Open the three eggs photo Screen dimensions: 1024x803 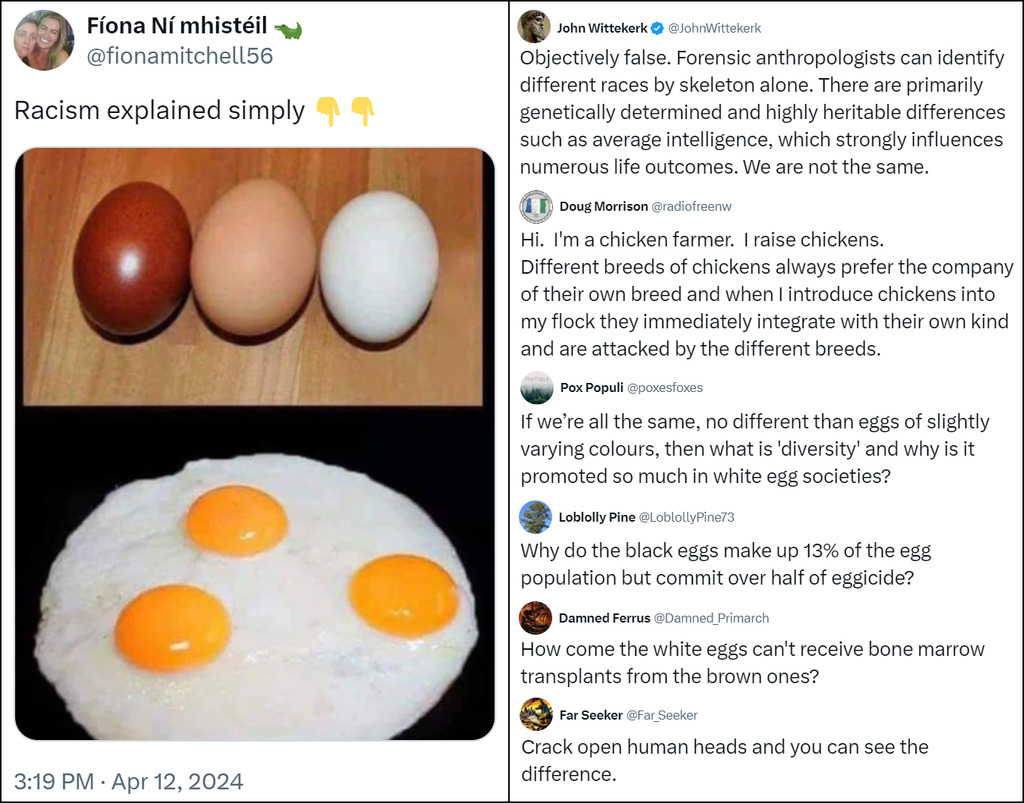click(x=254, y=275)
